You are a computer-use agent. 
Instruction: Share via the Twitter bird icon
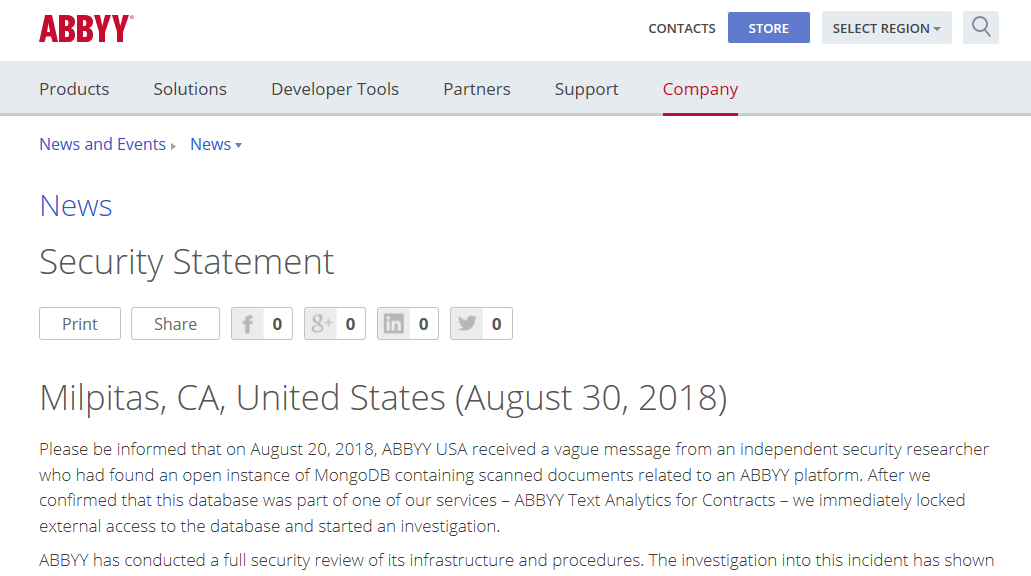(x=467, y=324)
